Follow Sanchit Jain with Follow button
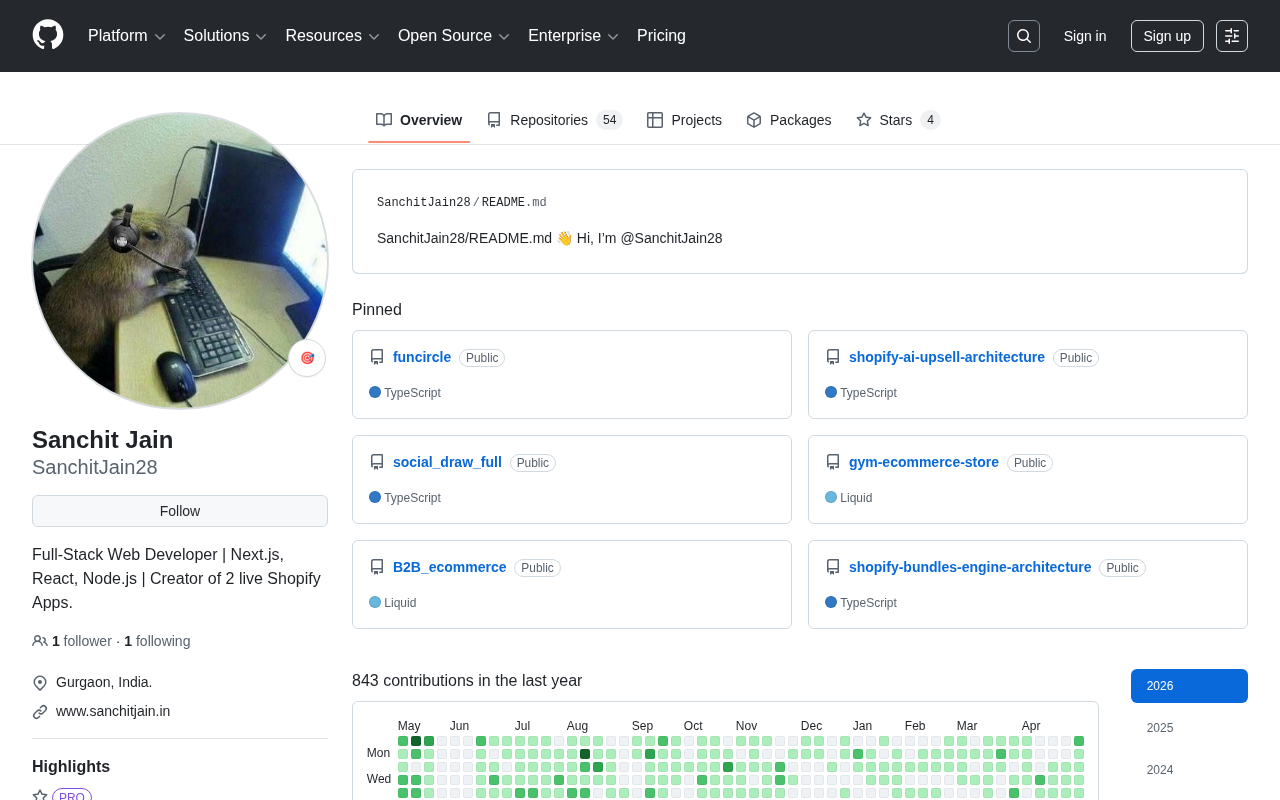1280x800 pixels. pyautogui.click(x=180, y=511)
